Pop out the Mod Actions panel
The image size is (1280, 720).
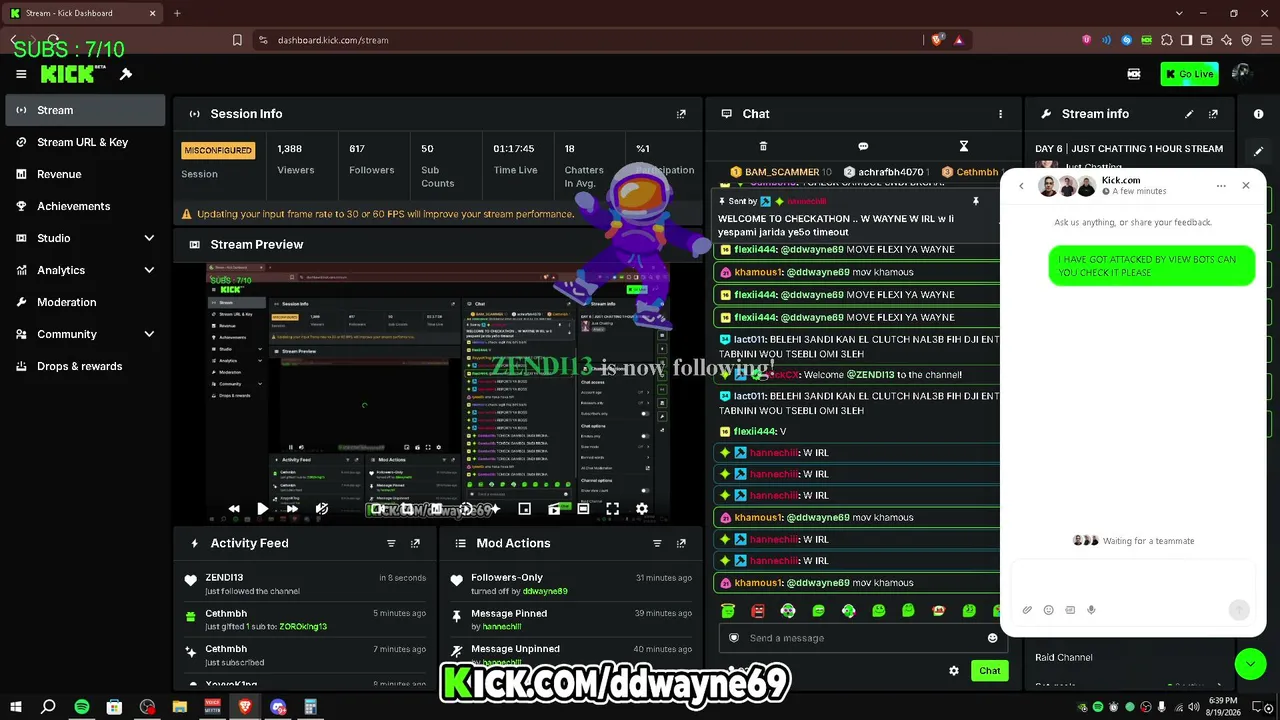[681, 543]
